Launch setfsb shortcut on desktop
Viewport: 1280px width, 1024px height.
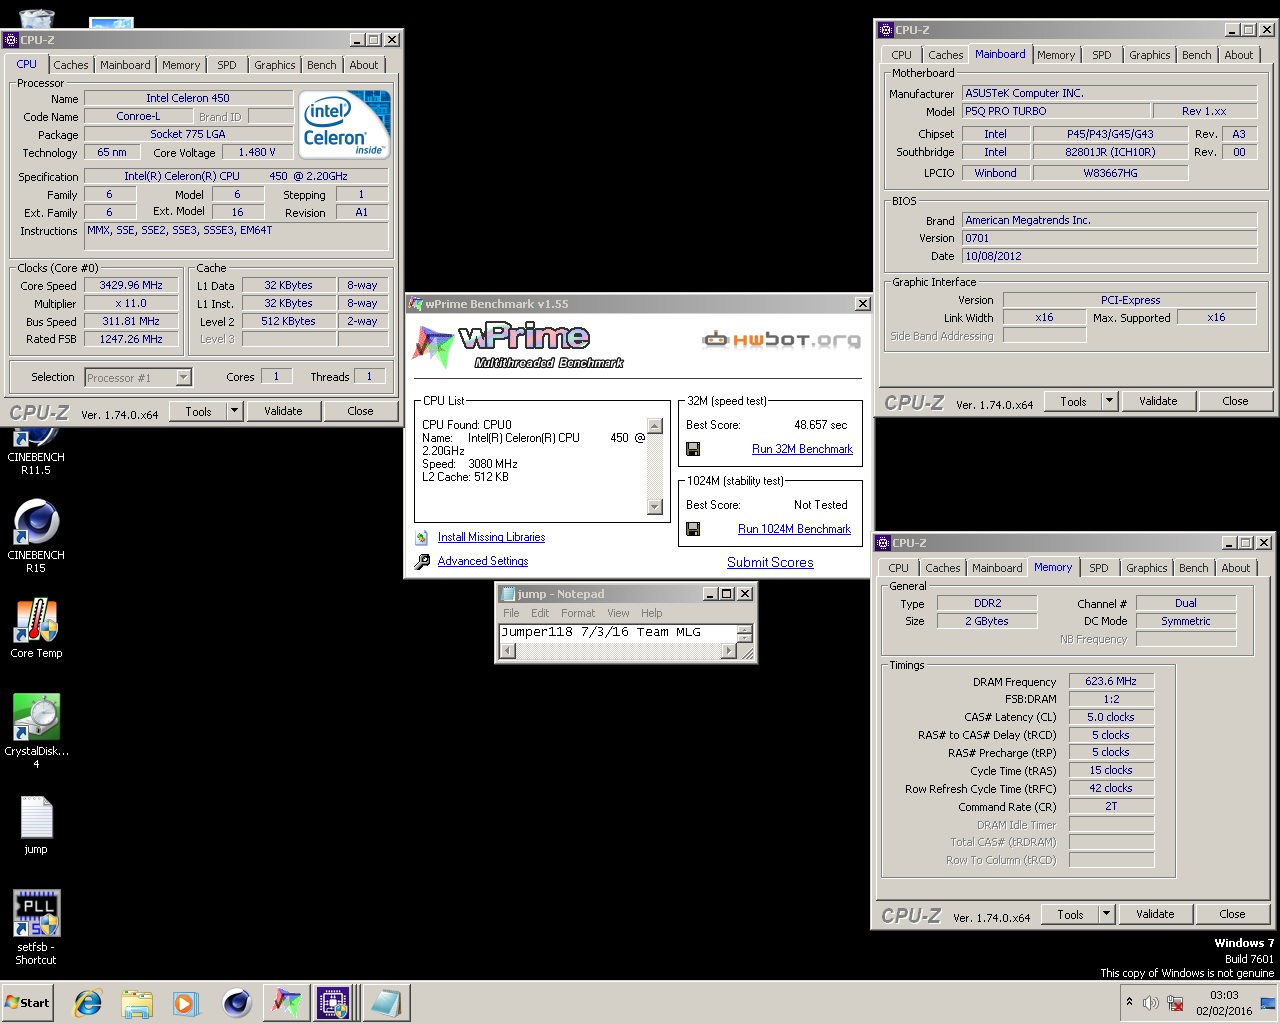(x=36, y=927)
